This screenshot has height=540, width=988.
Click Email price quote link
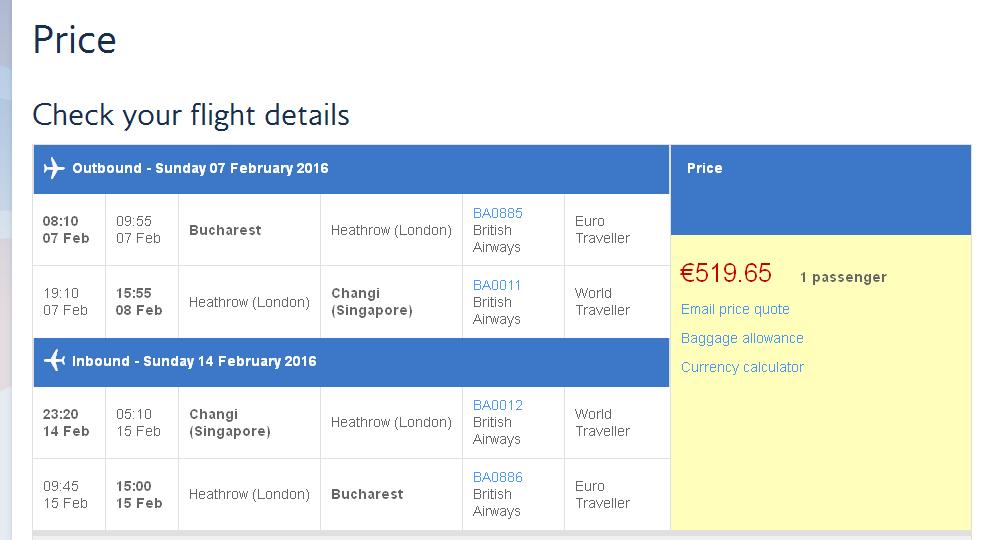pyautogui.click(x=735, y=309)
